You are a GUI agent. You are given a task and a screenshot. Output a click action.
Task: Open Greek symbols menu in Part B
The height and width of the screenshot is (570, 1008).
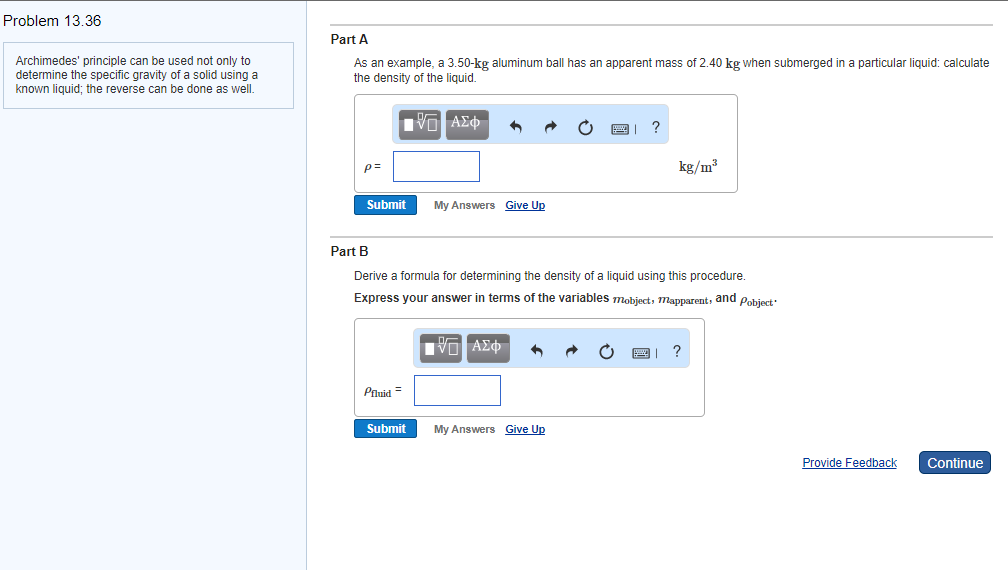486,349
